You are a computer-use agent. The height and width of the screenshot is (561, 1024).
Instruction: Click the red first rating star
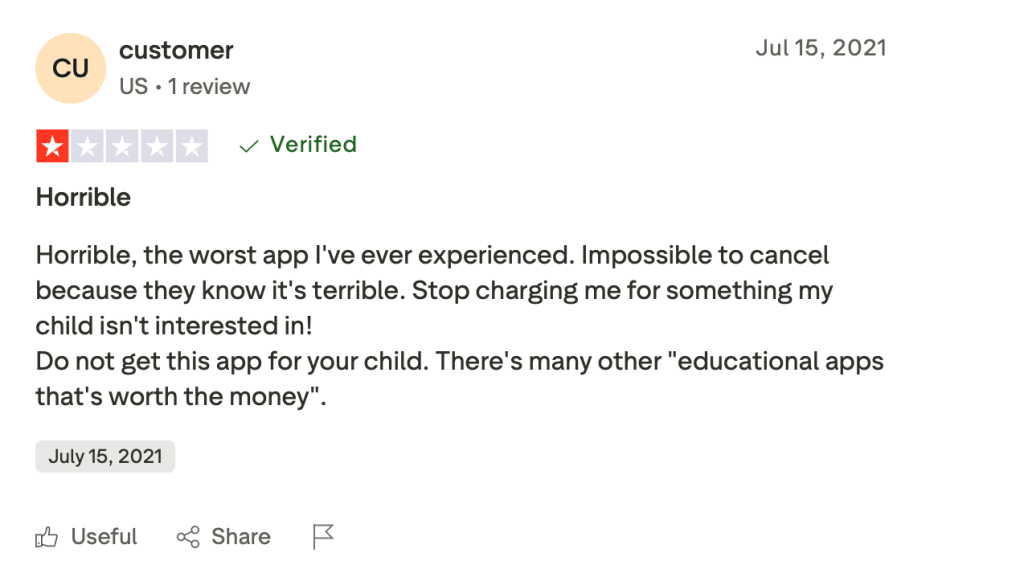pyautogui.click(x=52, y=146)
